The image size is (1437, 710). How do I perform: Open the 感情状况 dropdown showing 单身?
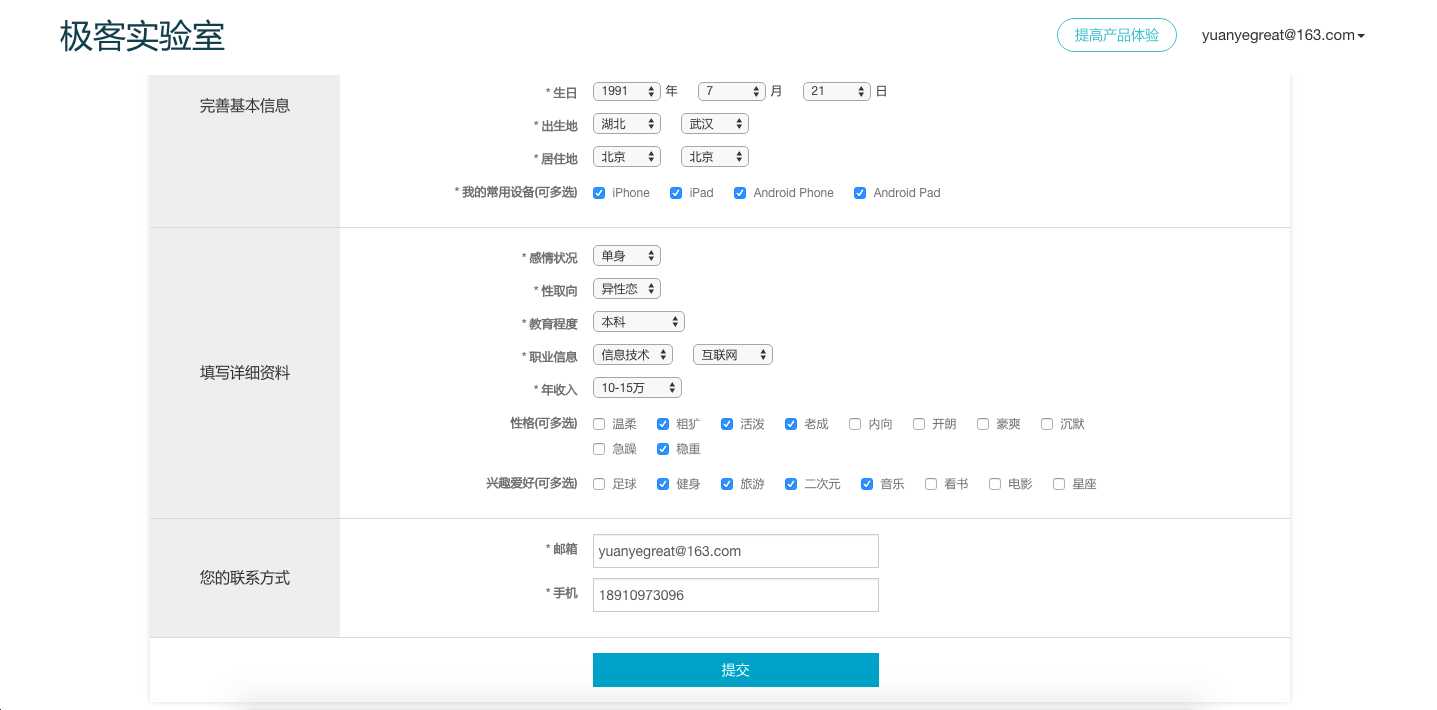[x=627, y=256]
